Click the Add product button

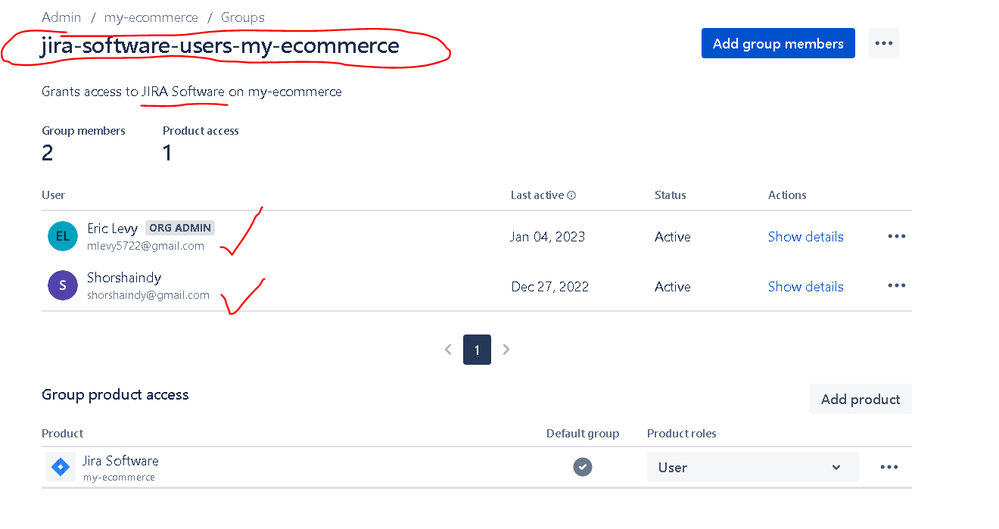[x=860, y=399]
